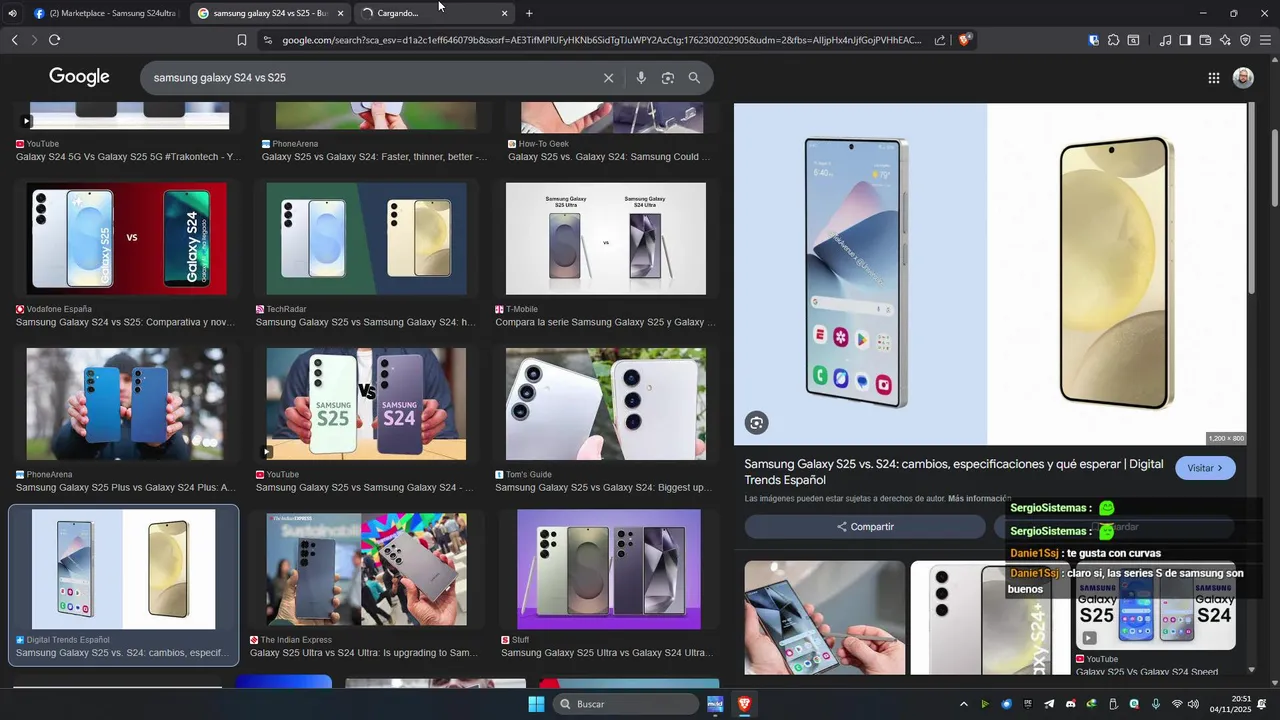Select the Tom's Guide camera closeup thumbnail
Viewport: 1280px width, 720px height.
(x=606, y=404)
